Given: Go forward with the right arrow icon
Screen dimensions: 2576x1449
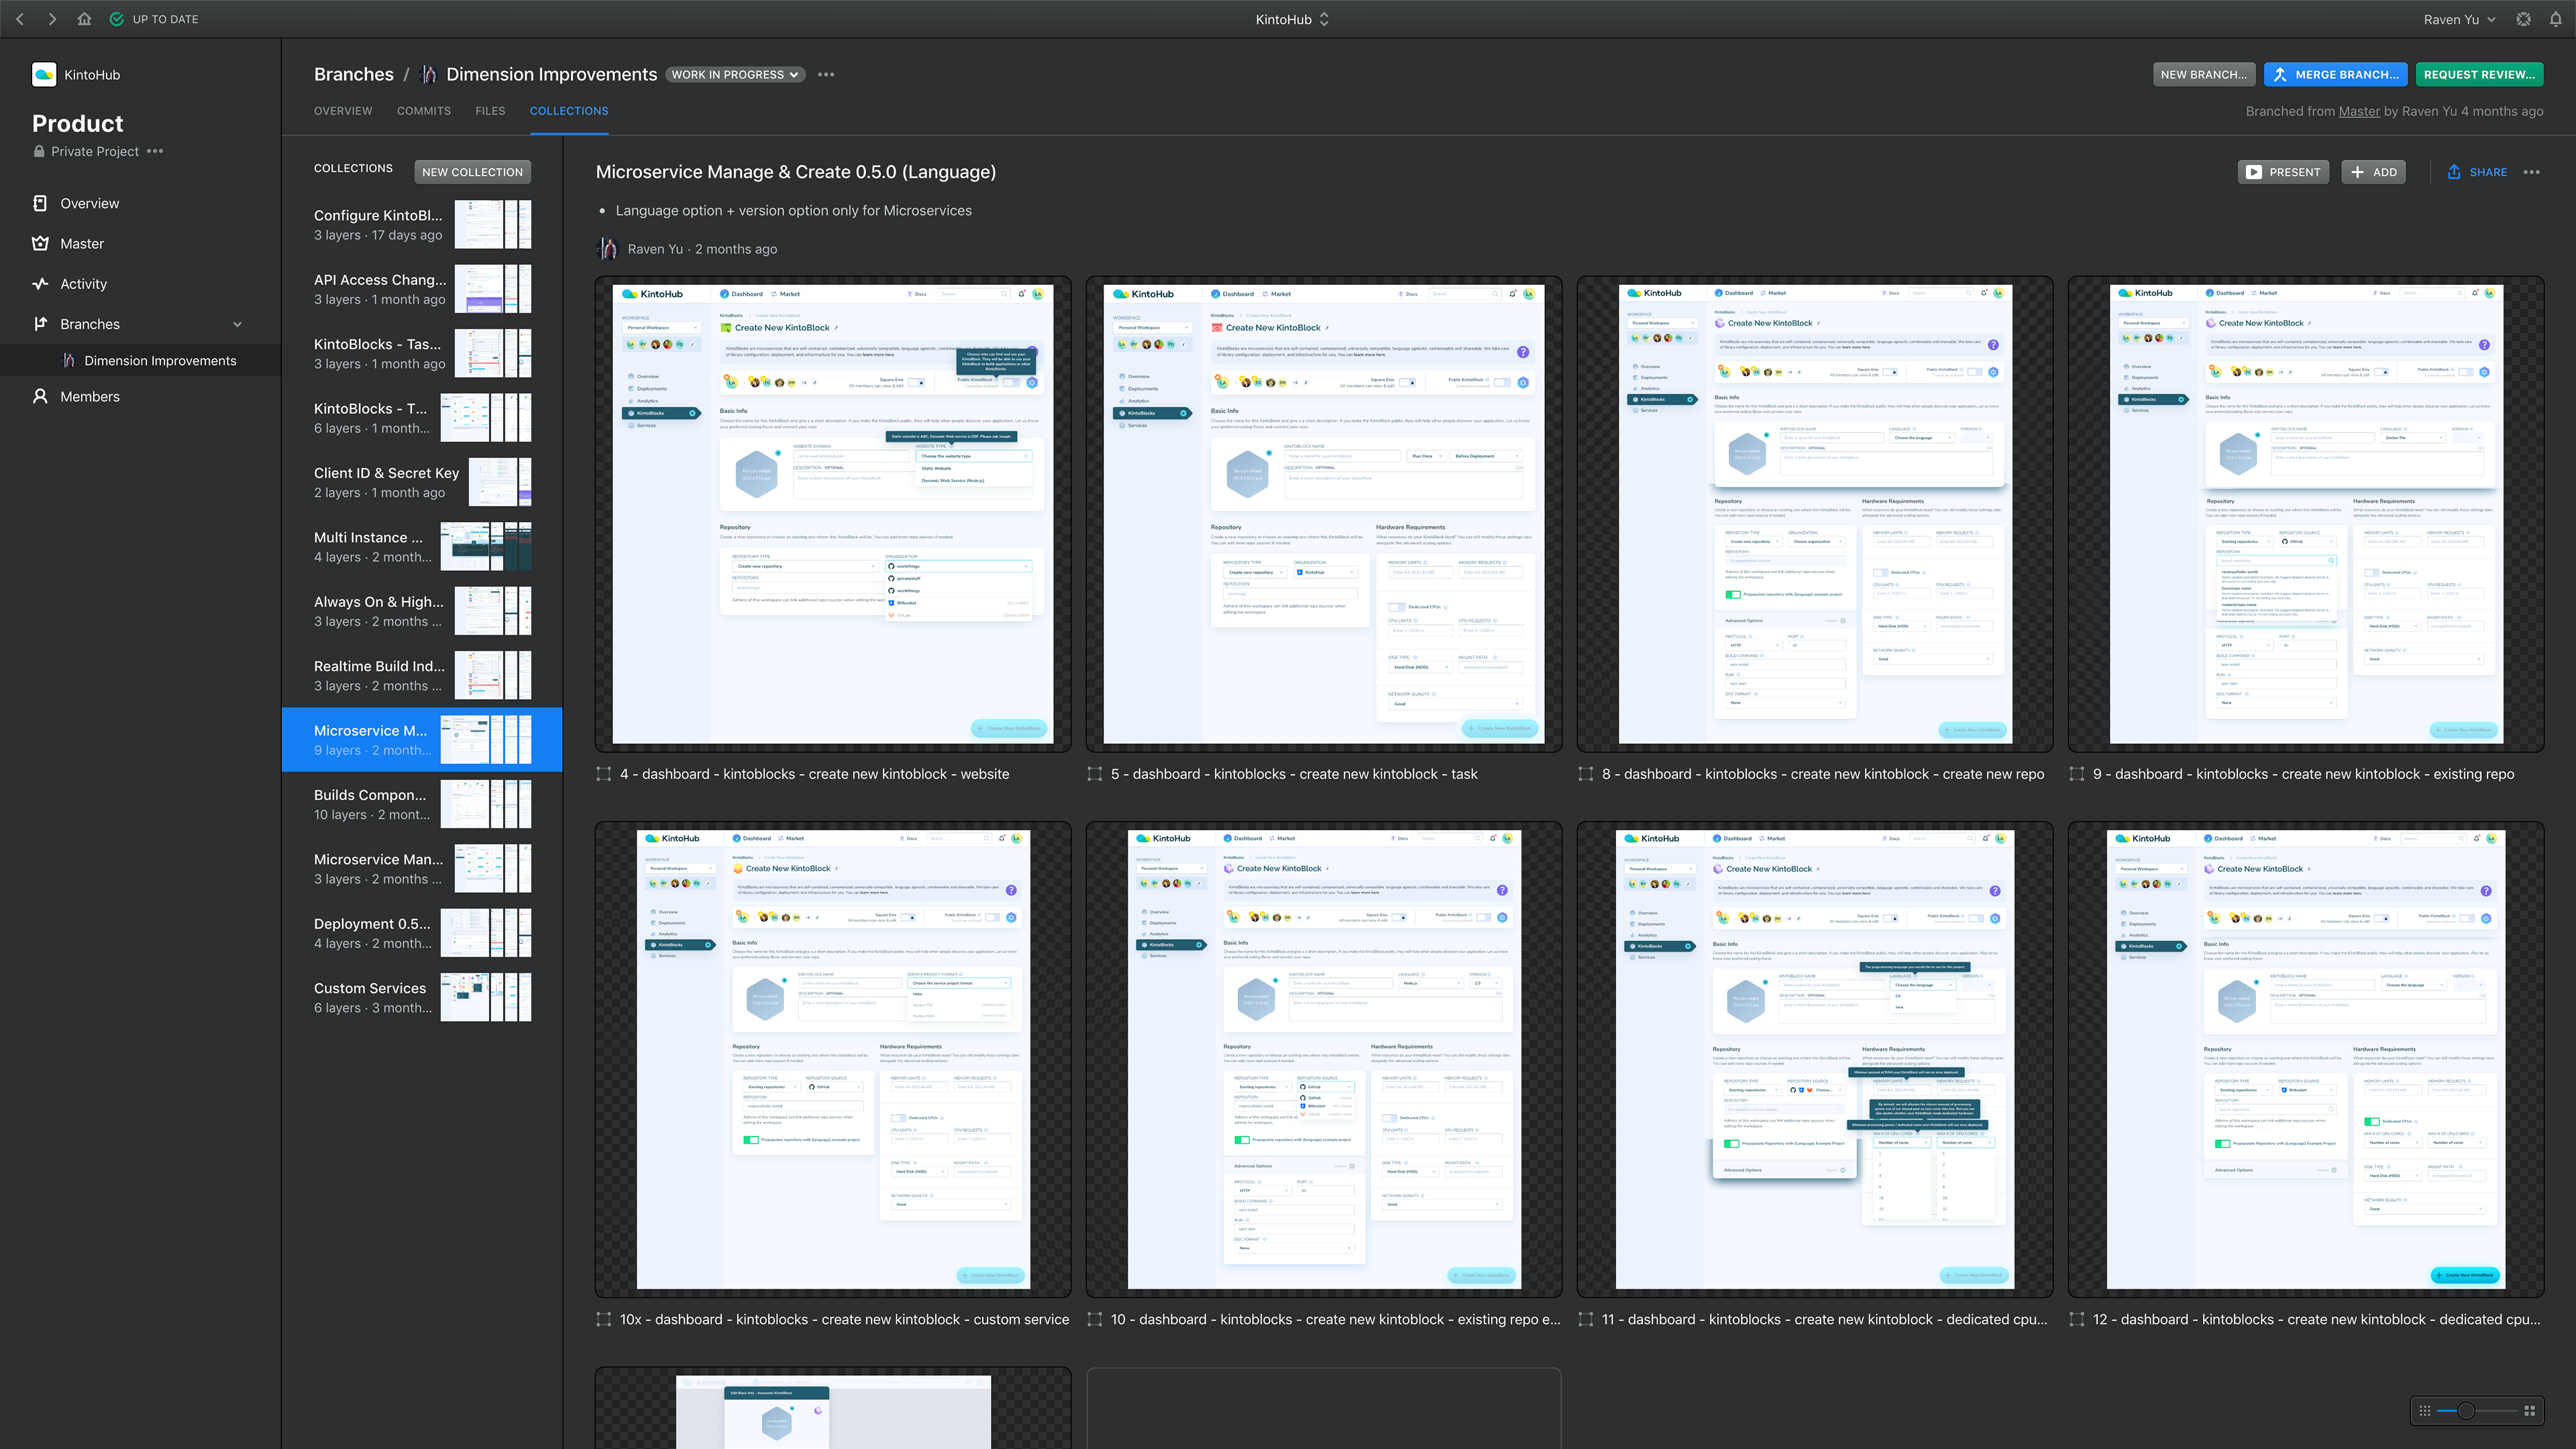Looking at the screenshot, I should 52,19.
